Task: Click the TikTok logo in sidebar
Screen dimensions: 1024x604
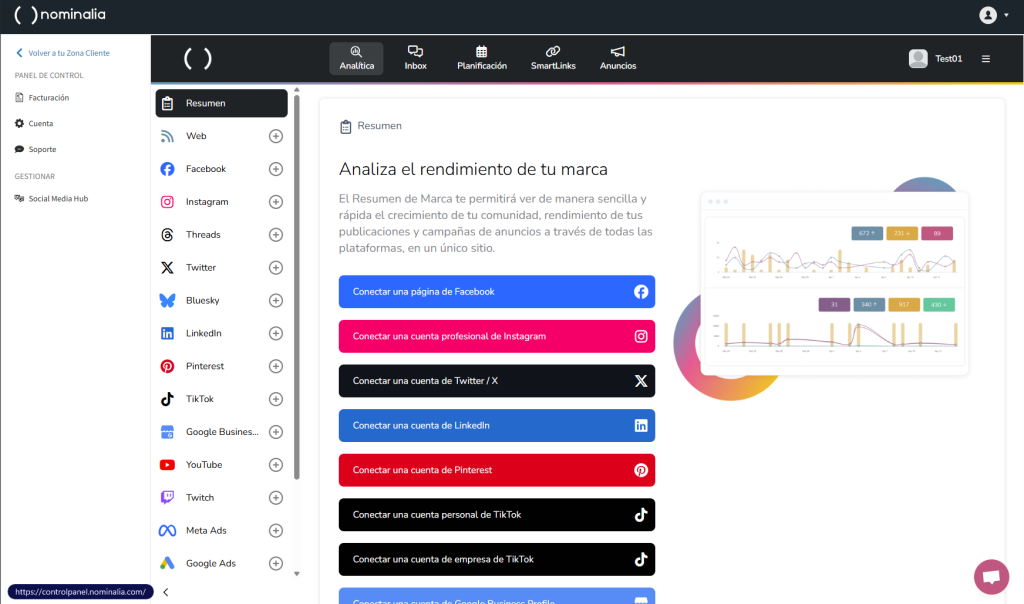Action: click(x=167, y=399)
